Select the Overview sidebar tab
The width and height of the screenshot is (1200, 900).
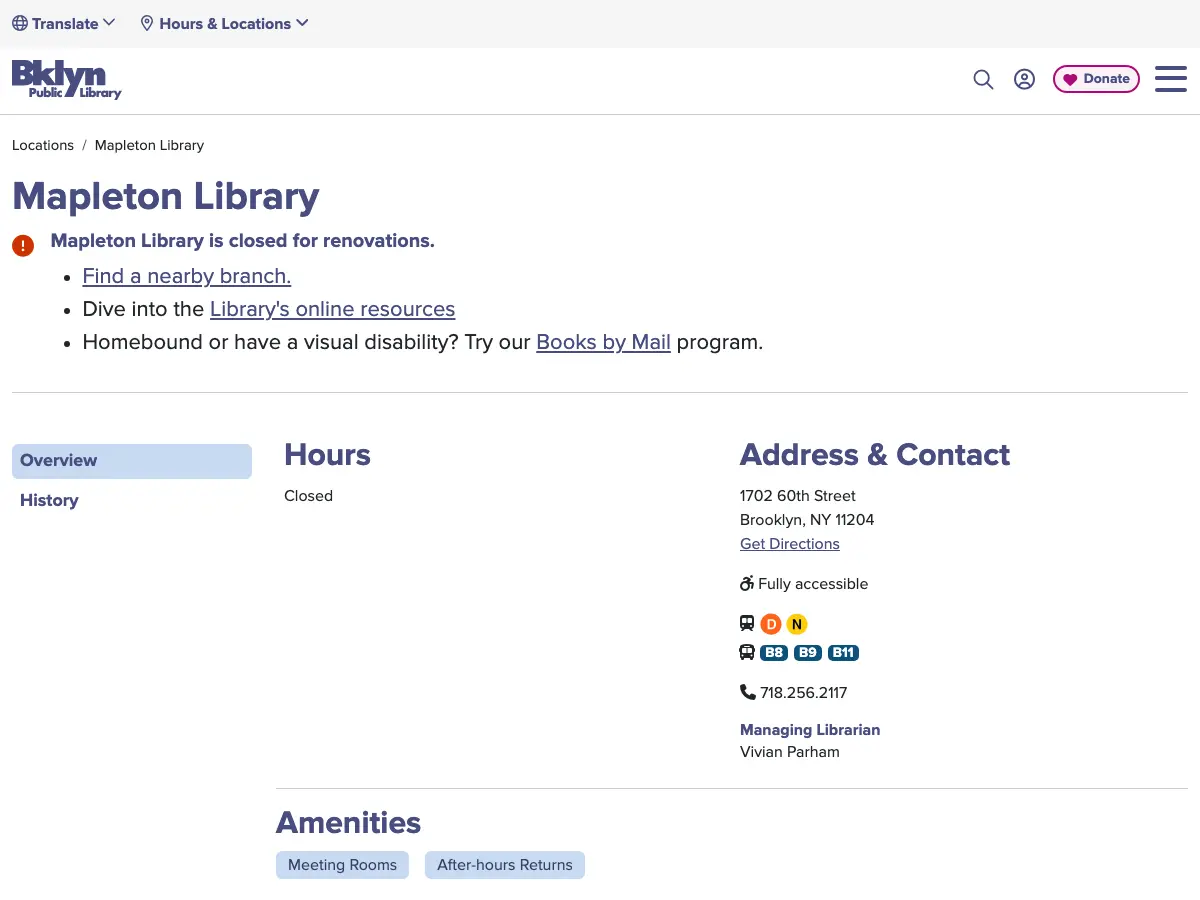tap(132, 461)
